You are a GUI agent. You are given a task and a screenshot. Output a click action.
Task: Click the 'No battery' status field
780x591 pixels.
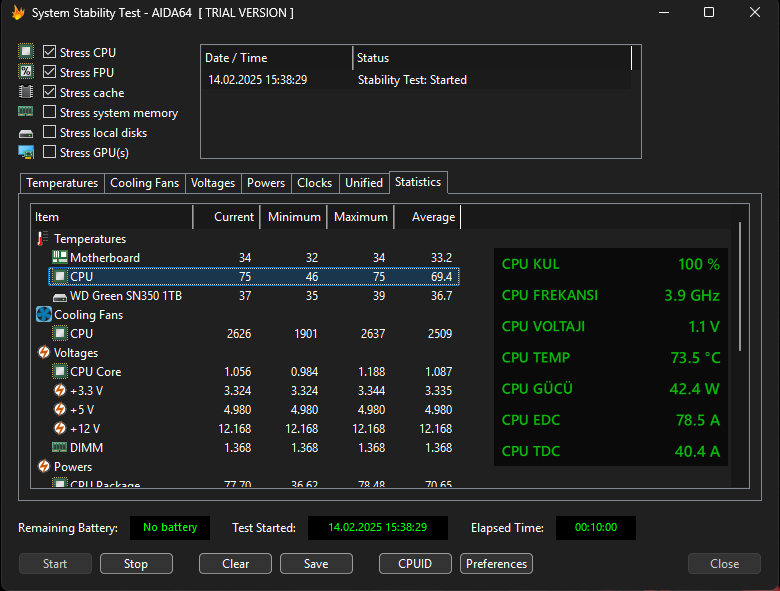click(x=170, y=528)
